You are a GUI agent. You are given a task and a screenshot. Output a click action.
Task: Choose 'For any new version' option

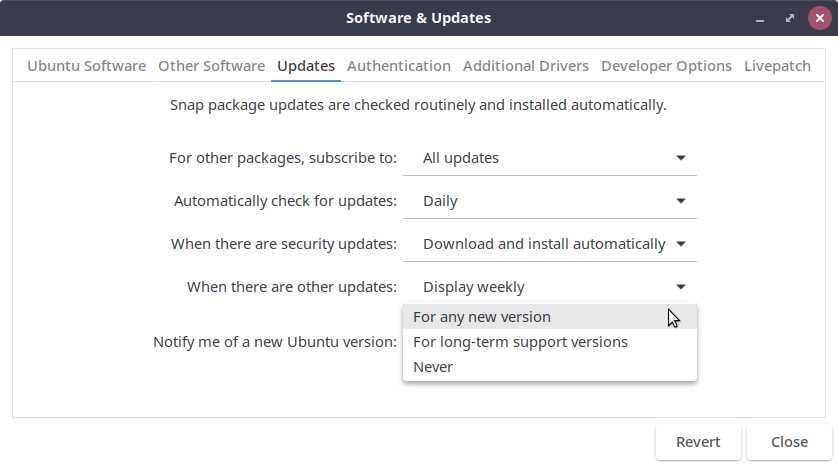482,317
